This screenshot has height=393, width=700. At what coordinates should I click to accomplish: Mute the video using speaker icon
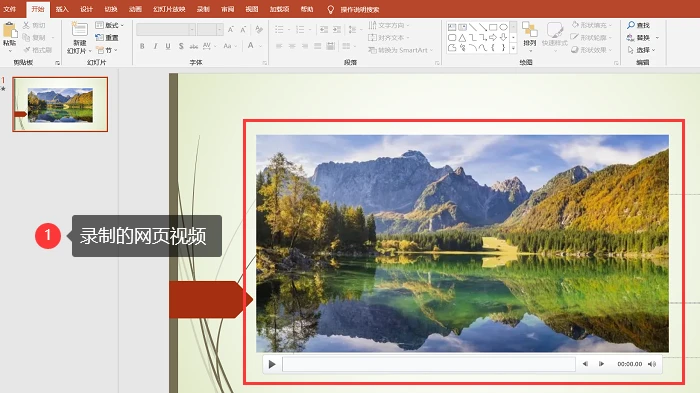[652, 364]
